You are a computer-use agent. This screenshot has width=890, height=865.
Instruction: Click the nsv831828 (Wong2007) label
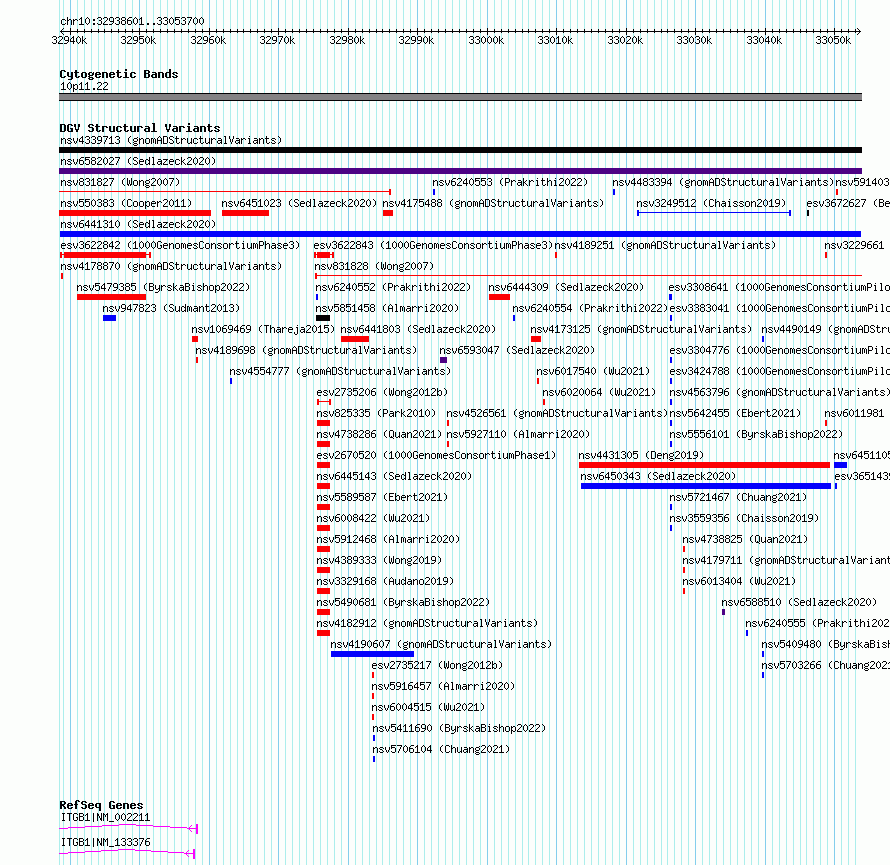tap(374, 266)
